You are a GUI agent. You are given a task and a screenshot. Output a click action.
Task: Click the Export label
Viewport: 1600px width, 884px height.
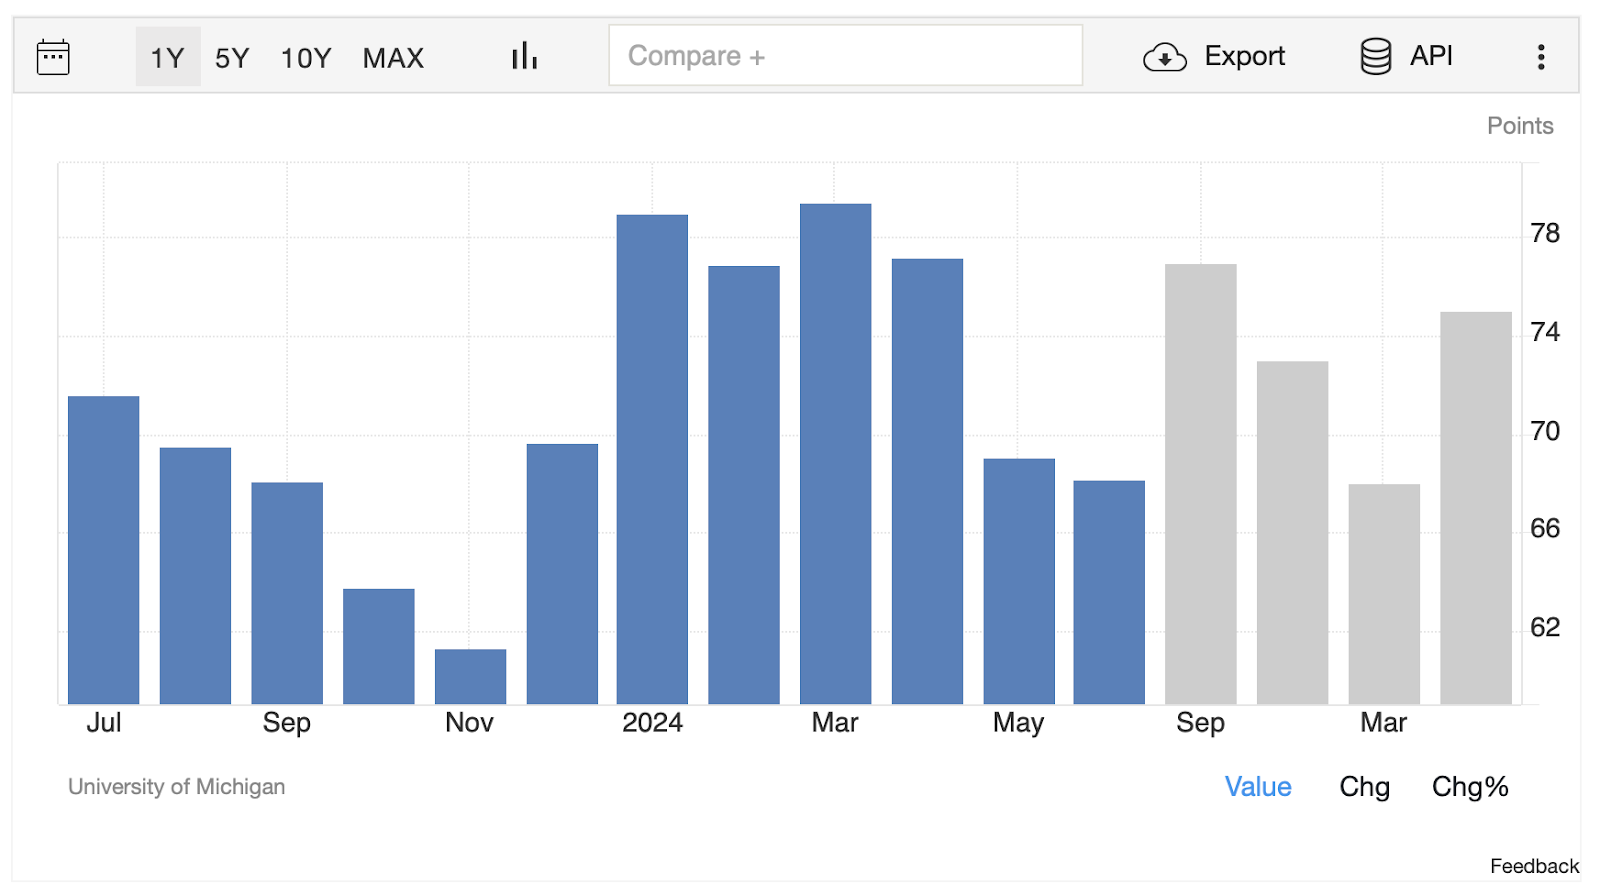click(x=1244, y=56)
